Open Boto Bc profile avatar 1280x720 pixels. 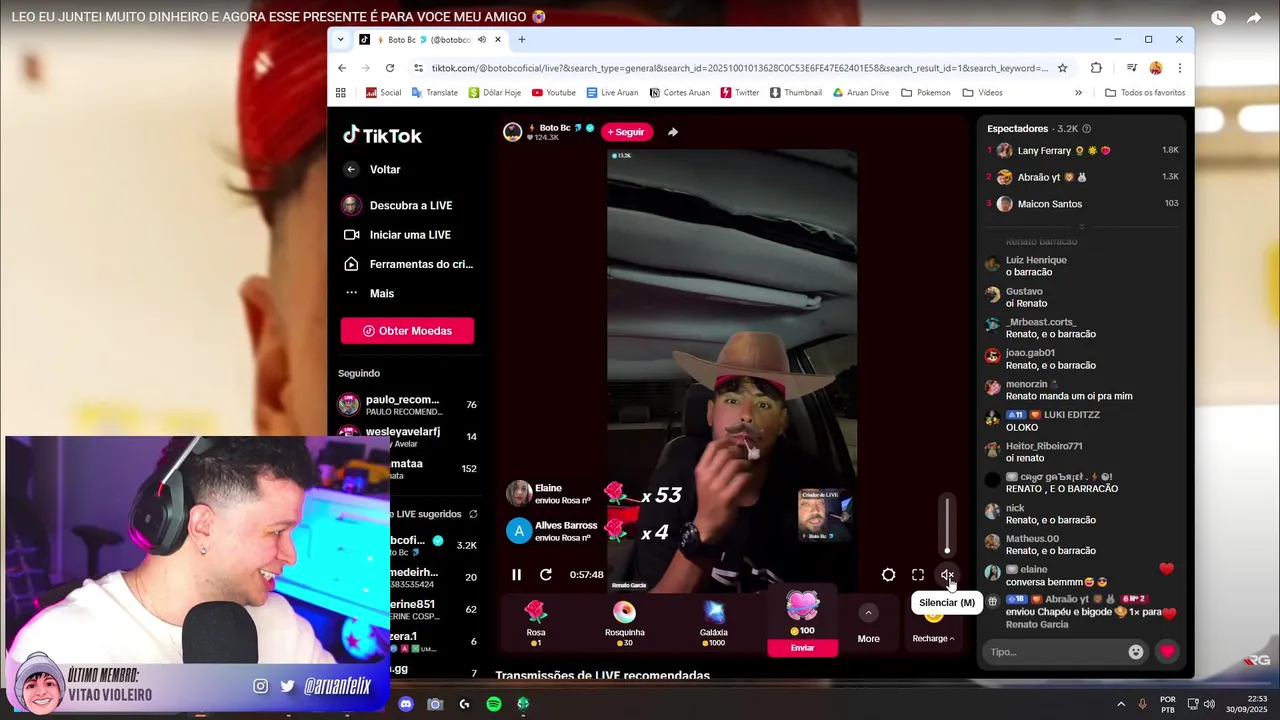[x=513, y=132]
